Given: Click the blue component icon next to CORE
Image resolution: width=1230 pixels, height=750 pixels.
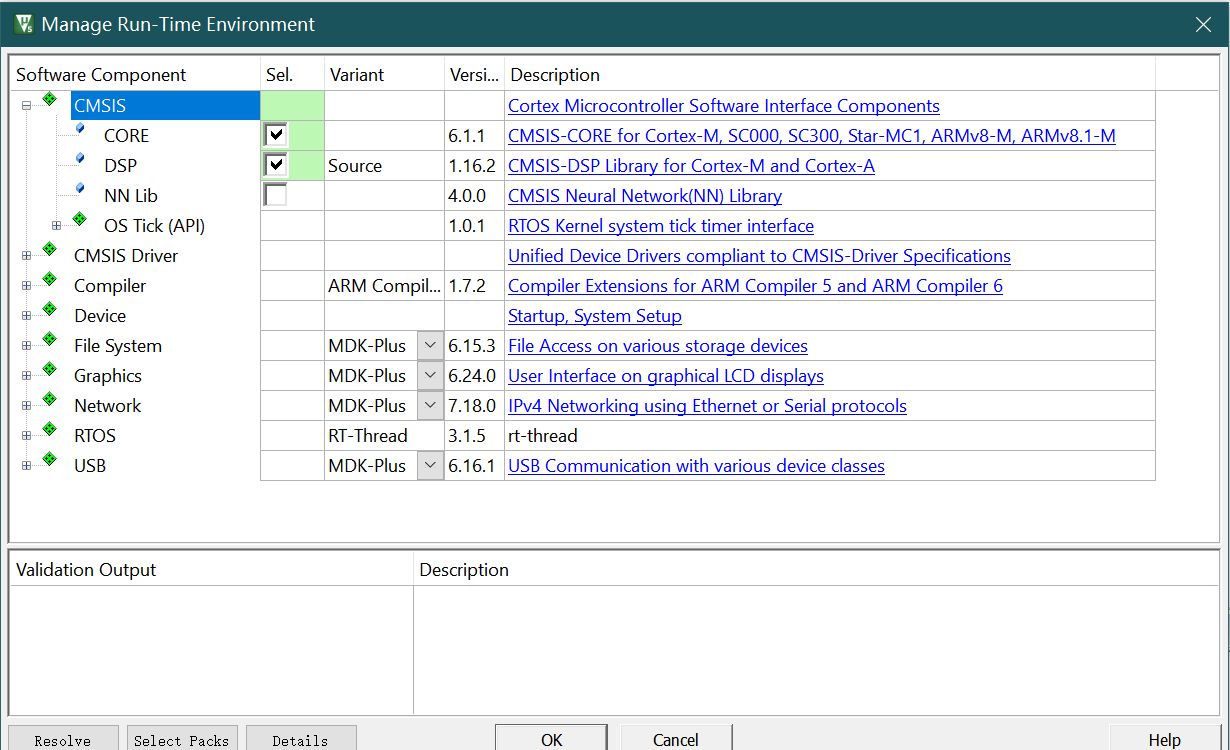Looking at the screenshot, I should (x=80, y=128).
